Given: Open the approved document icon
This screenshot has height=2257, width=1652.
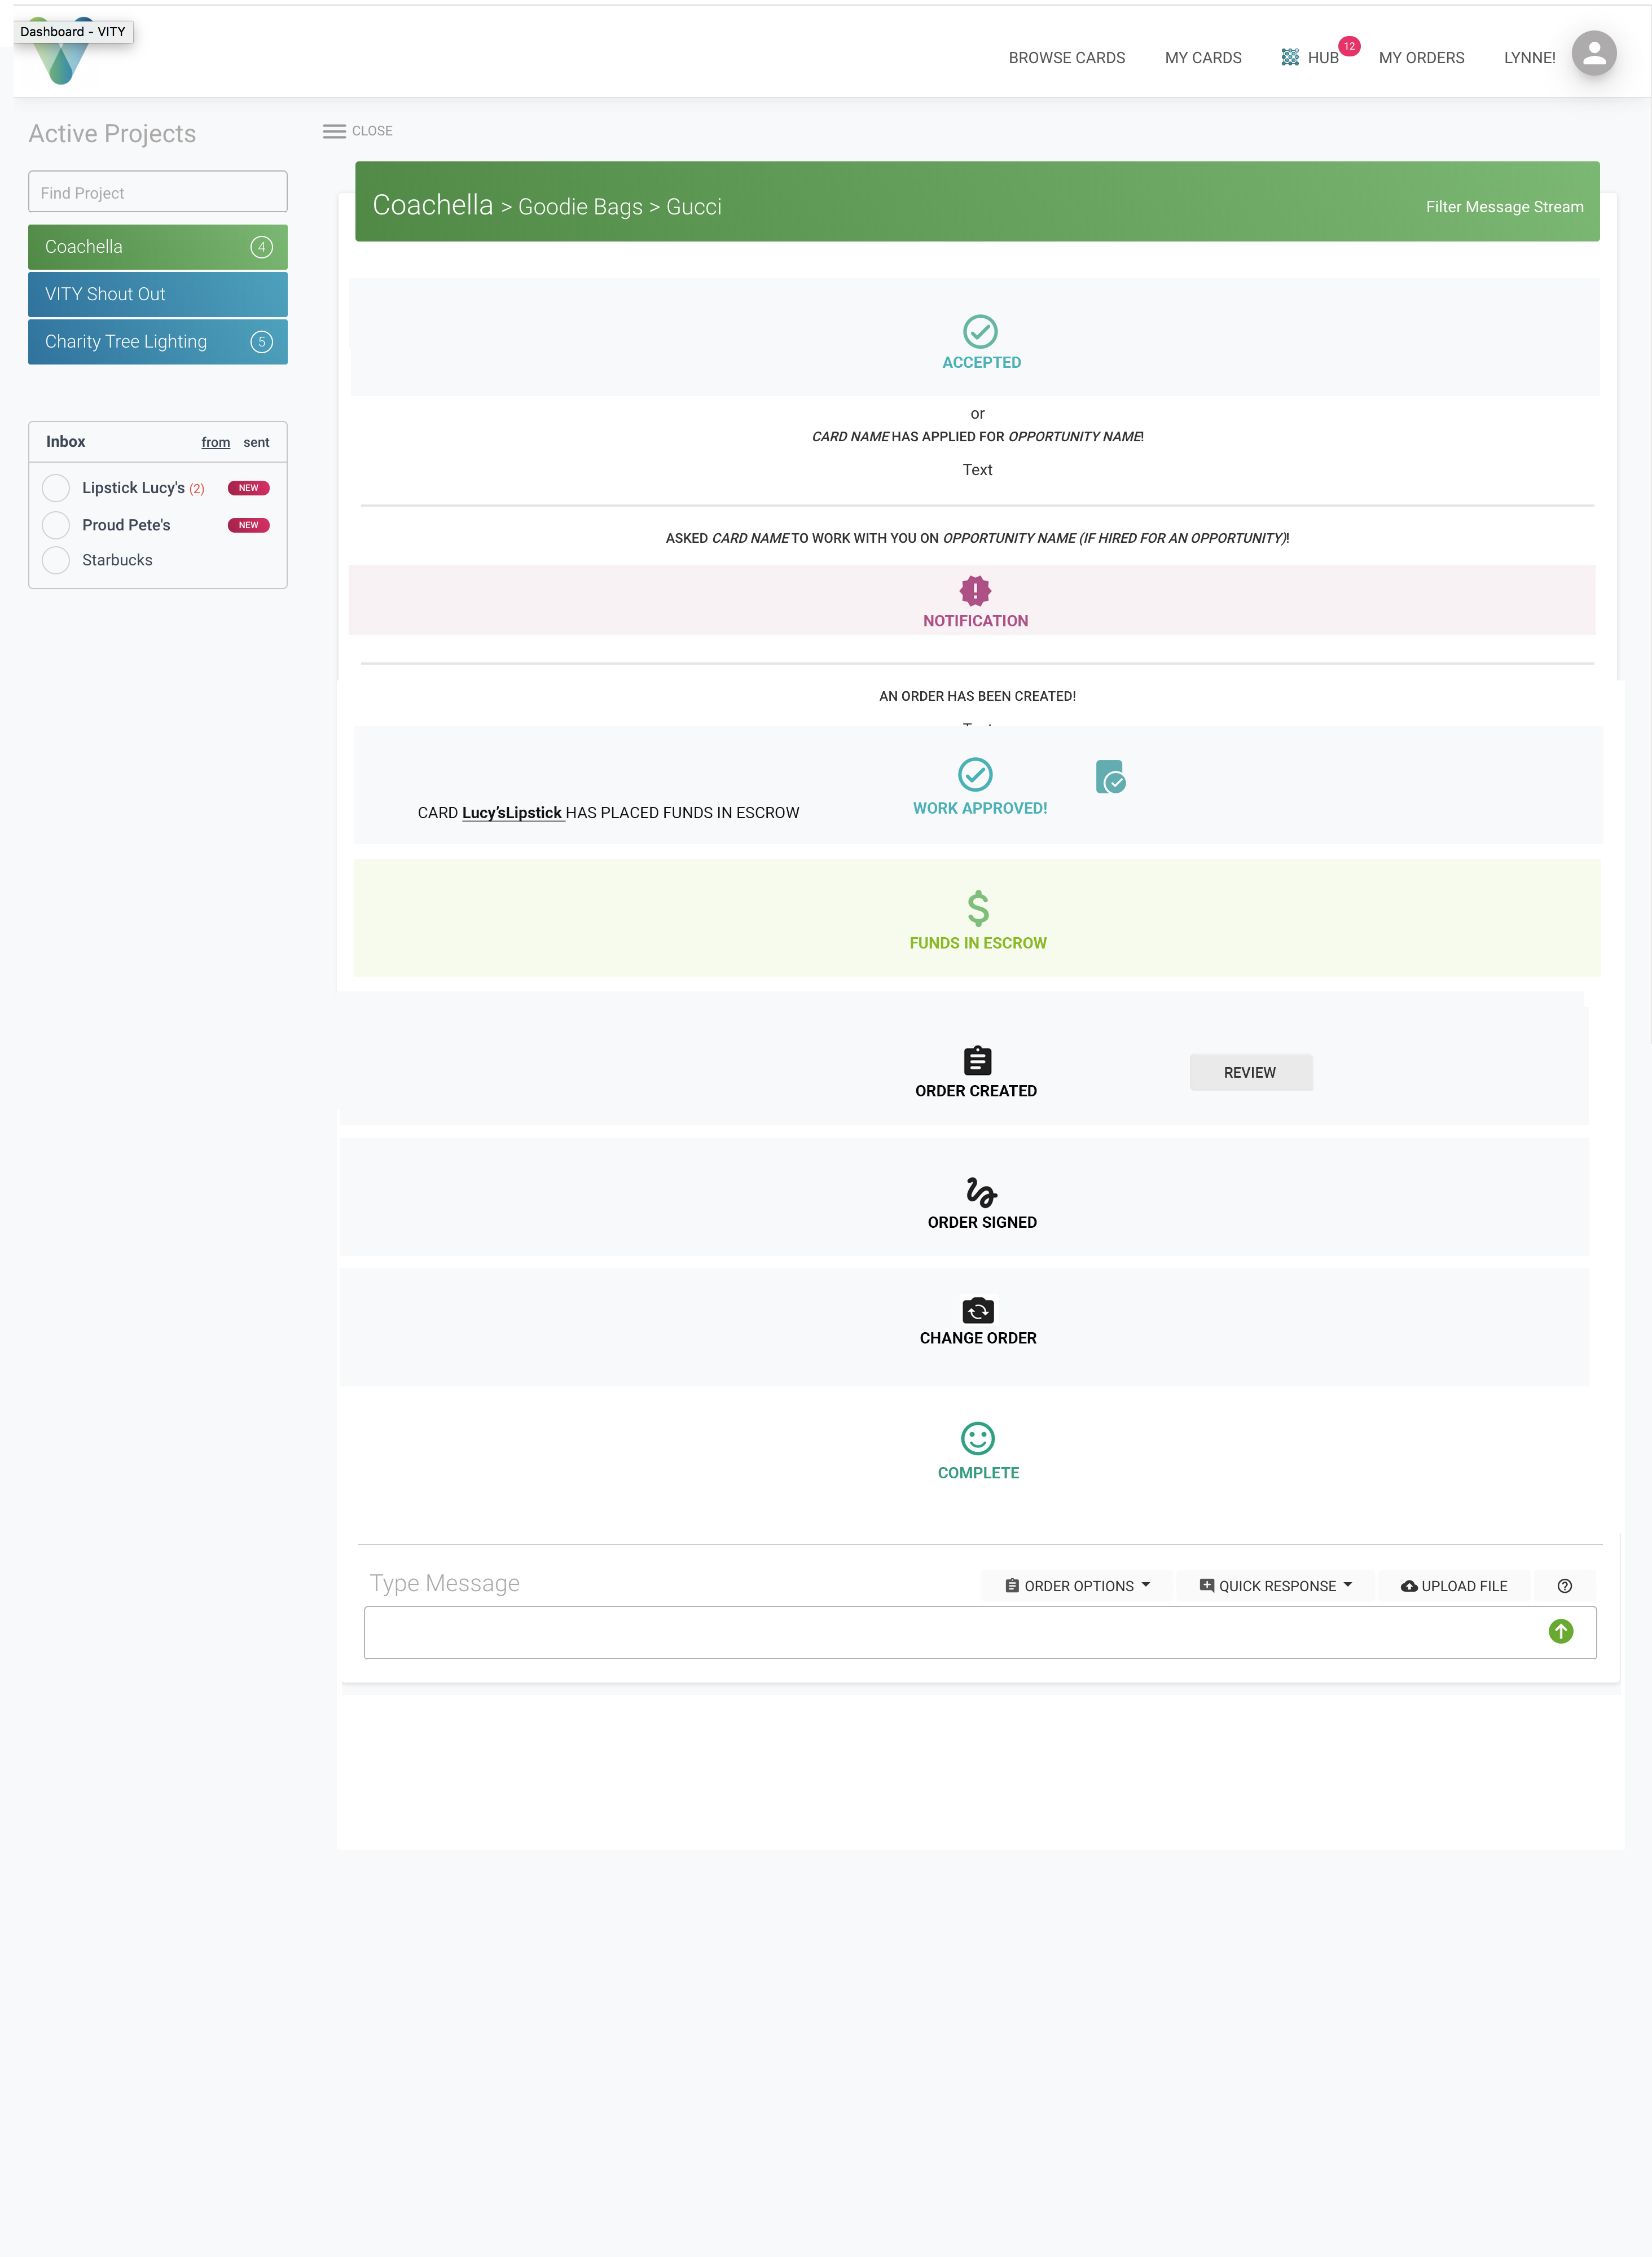Looking at the screenshot, I should click(x=1110, y=777).
